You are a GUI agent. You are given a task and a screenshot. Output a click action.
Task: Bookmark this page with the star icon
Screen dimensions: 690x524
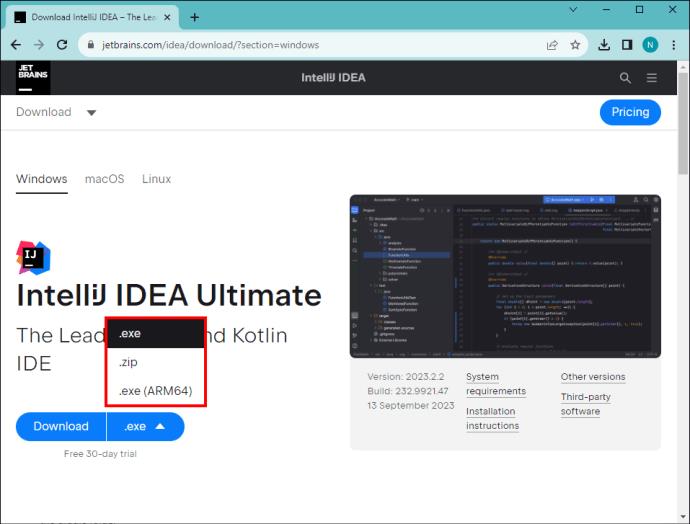(x=575, y=45)
